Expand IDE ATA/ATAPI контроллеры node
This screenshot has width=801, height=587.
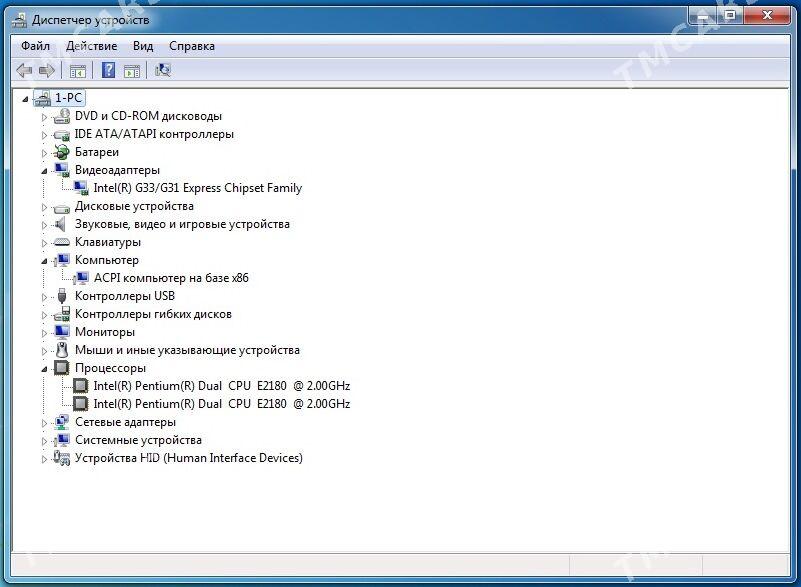click(x=44, y=135)
